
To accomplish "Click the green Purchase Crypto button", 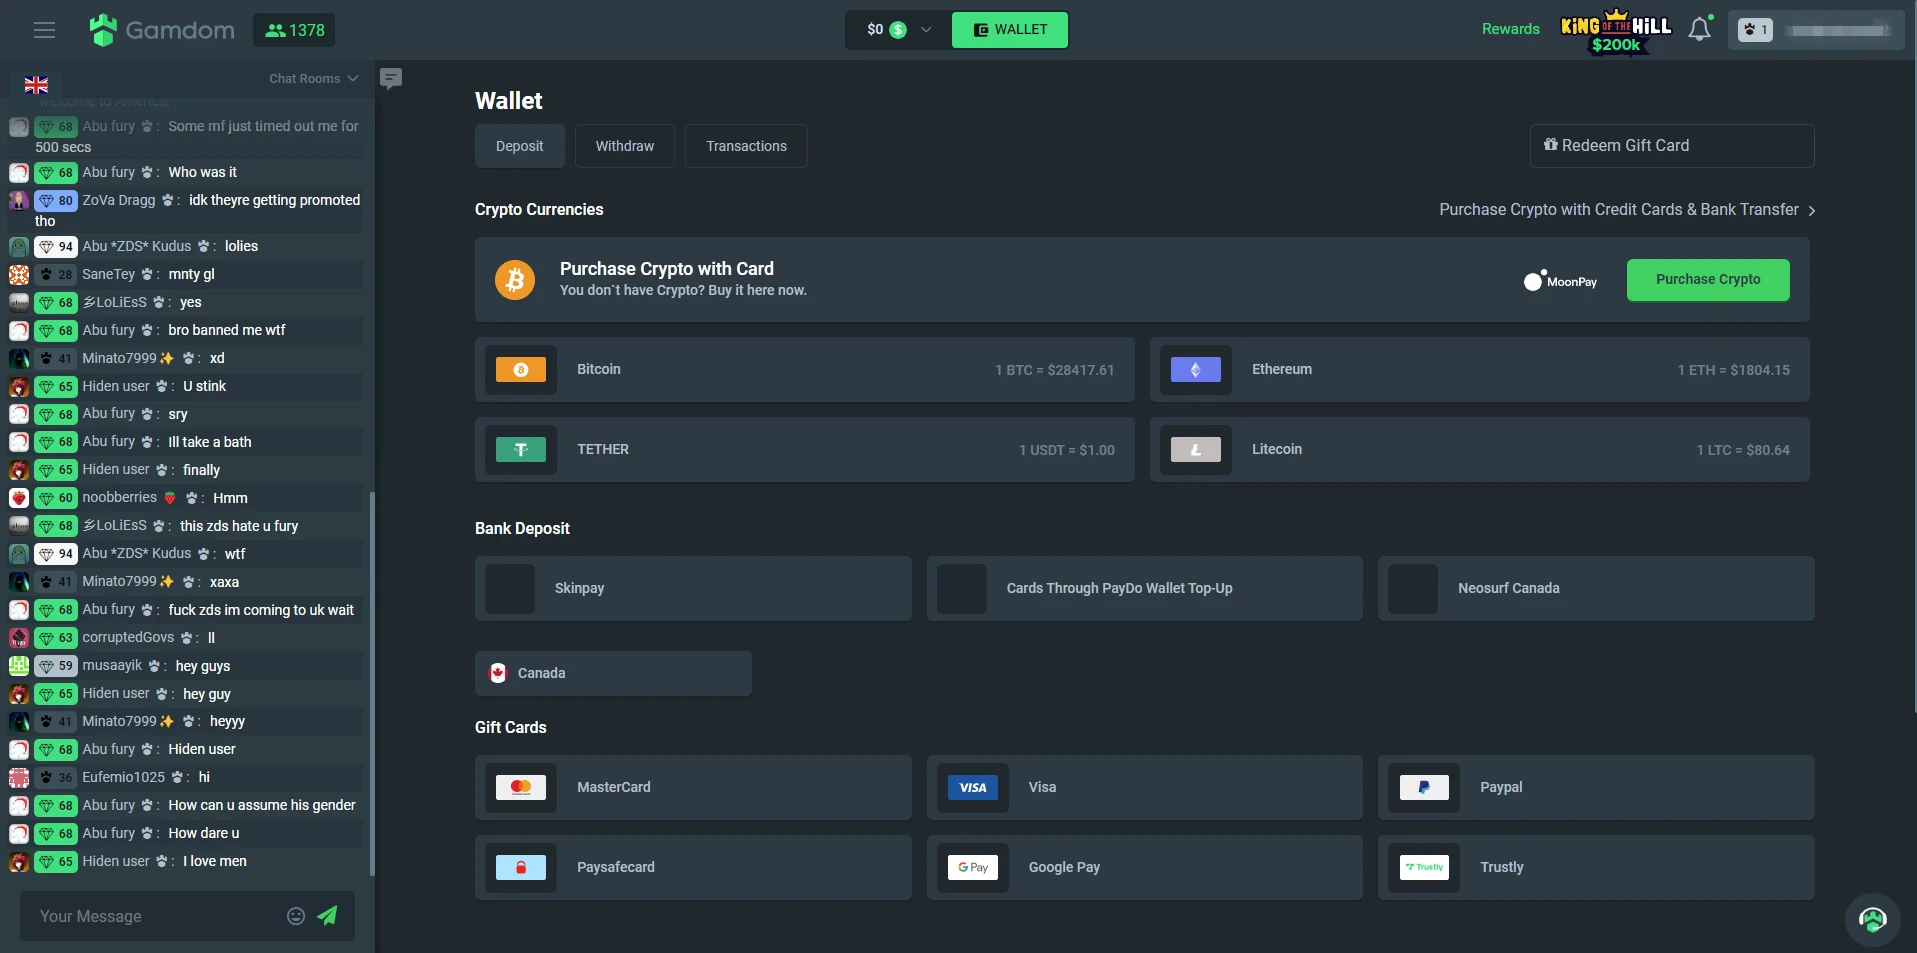I will point(1708,280).
